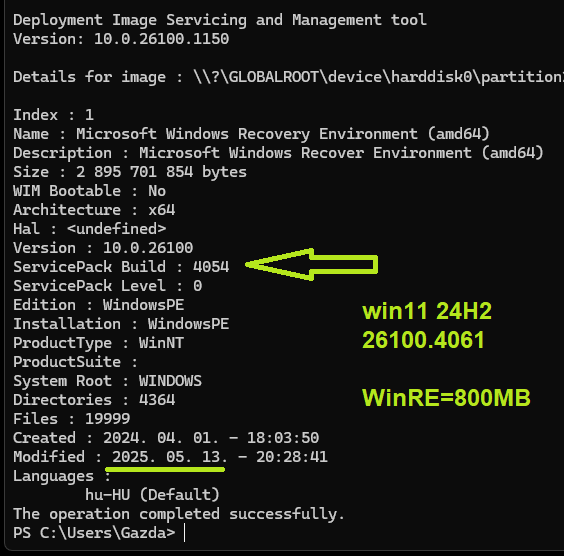This screenshot has width=564, height=556.
Task: Click the Name Microsoft Windows Recovery Environment line
Action: 251,134
